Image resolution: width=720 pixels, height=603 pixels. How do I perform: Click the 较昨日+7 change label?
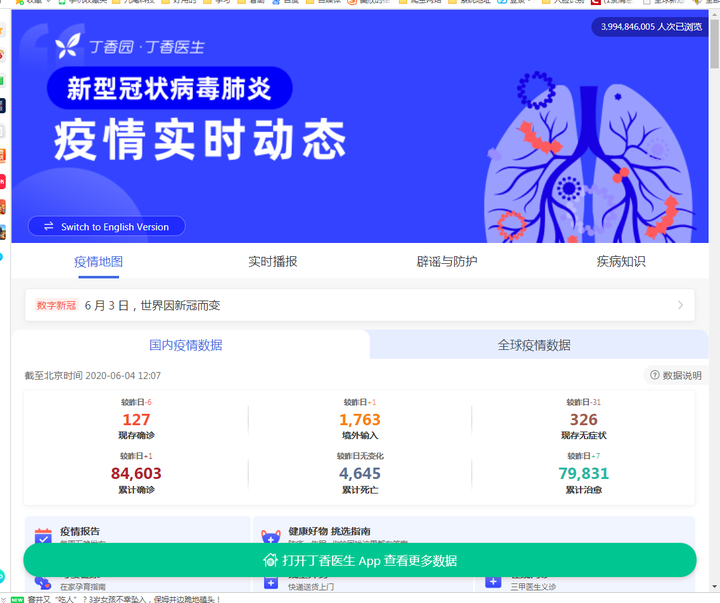(x=584, y=456)
